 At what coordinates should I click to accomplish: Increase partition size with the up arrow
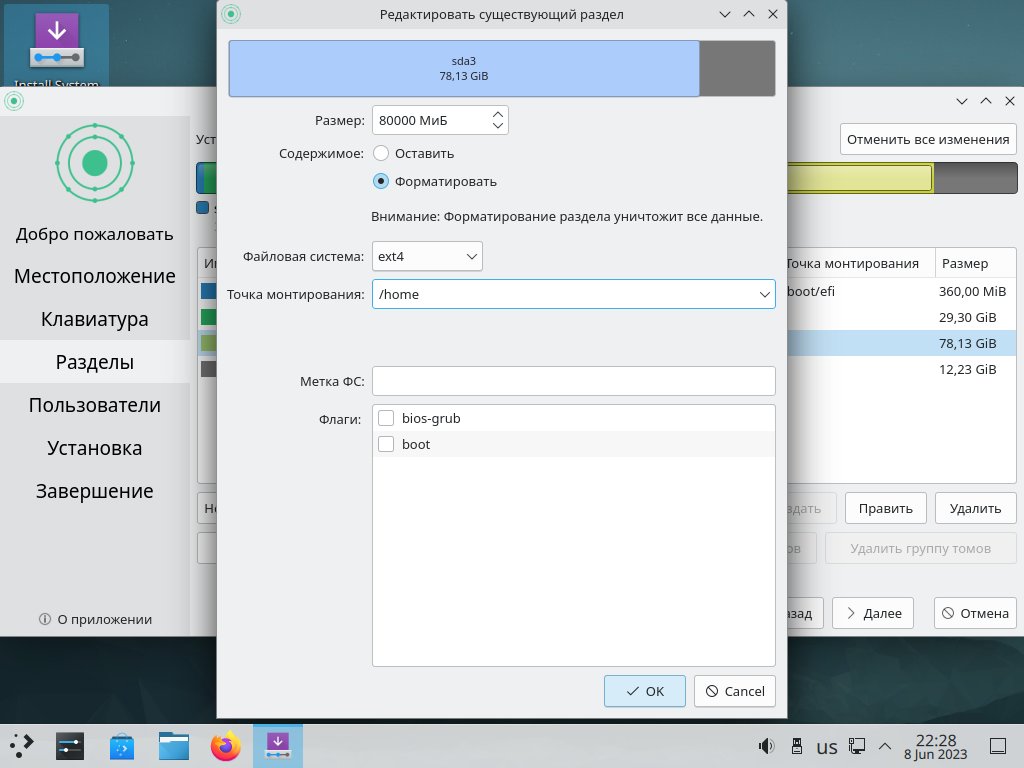(x=498, y=115)
